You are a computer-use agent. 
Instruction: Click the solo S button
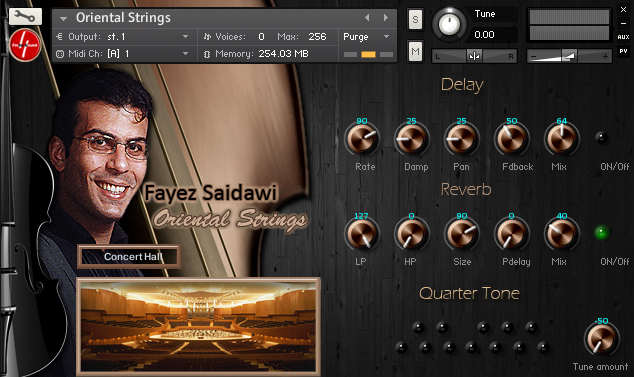point(415,20)
